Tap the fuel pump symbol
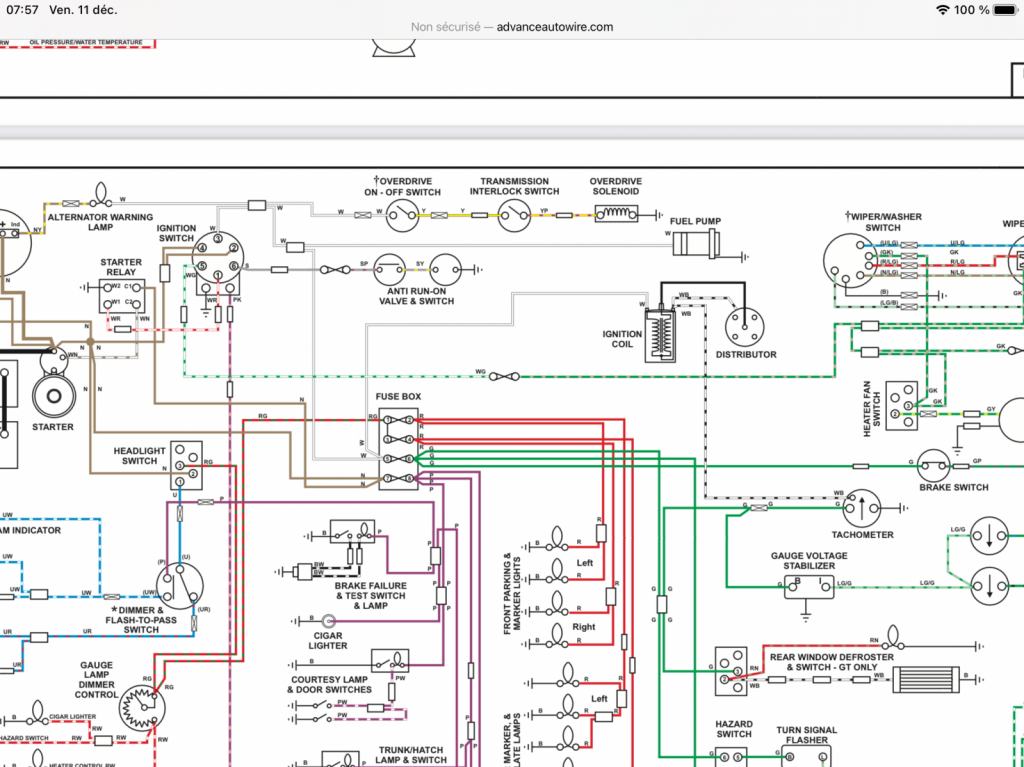This screenshot has height=767, width=1024. (x=696, y=243)
